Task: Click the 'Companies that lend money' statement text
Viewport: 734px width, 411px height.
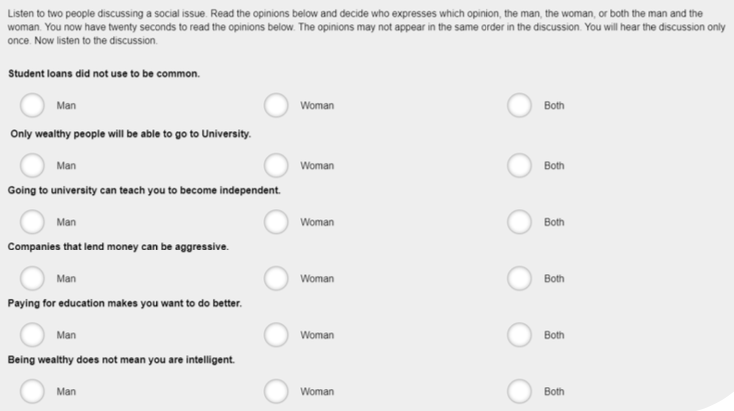Action: (x=119, y=246)
